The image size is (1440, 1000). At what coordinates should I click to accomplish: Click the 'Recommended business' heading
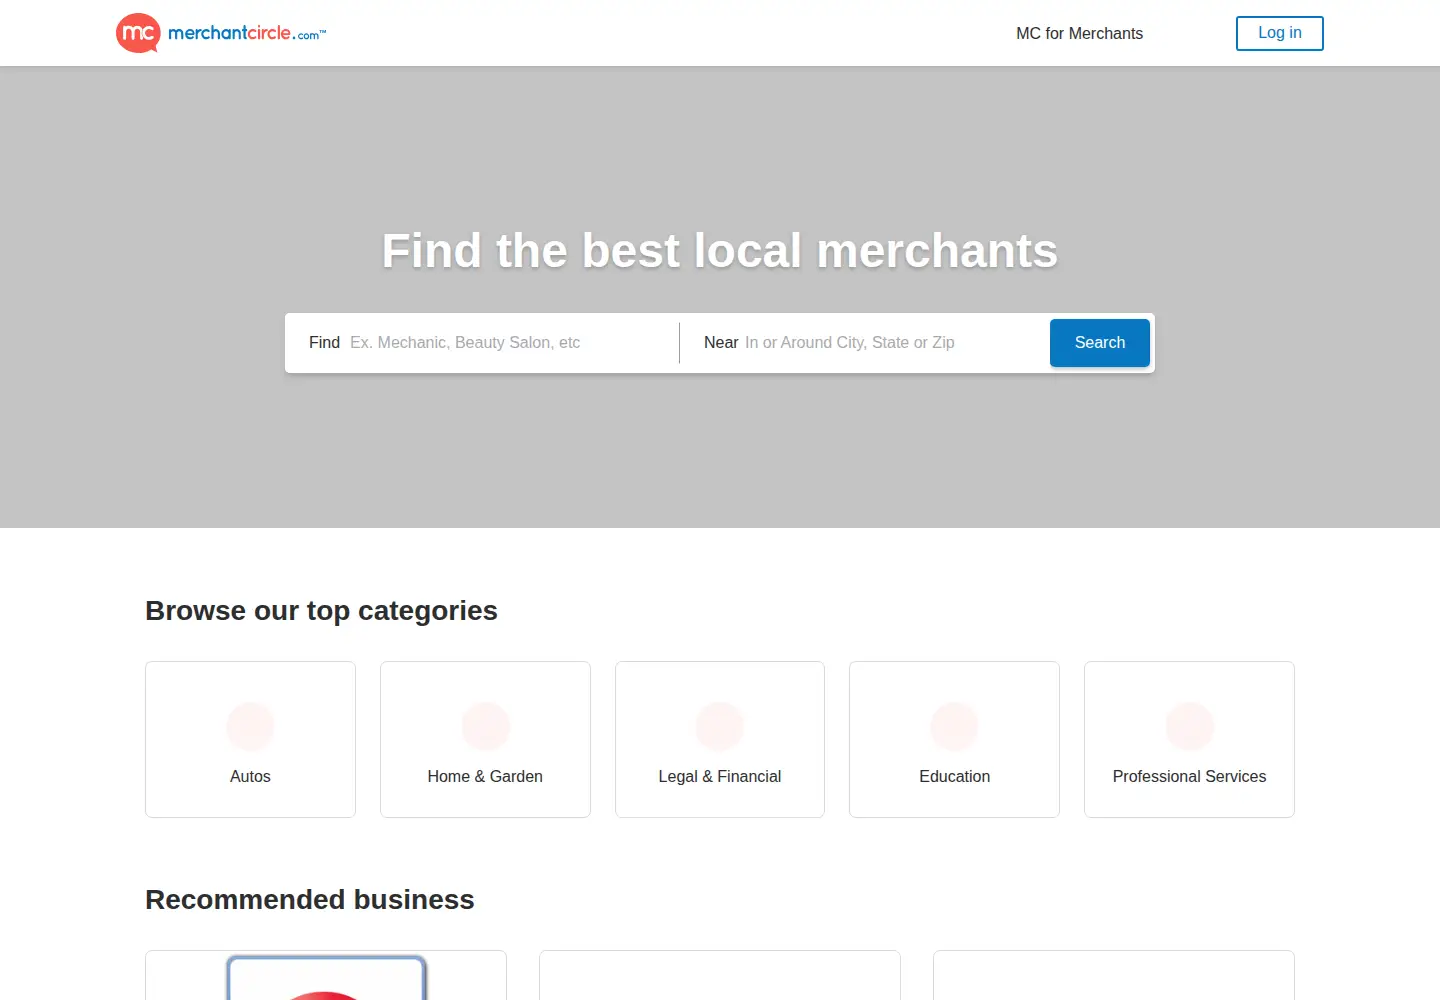(310, 900)
